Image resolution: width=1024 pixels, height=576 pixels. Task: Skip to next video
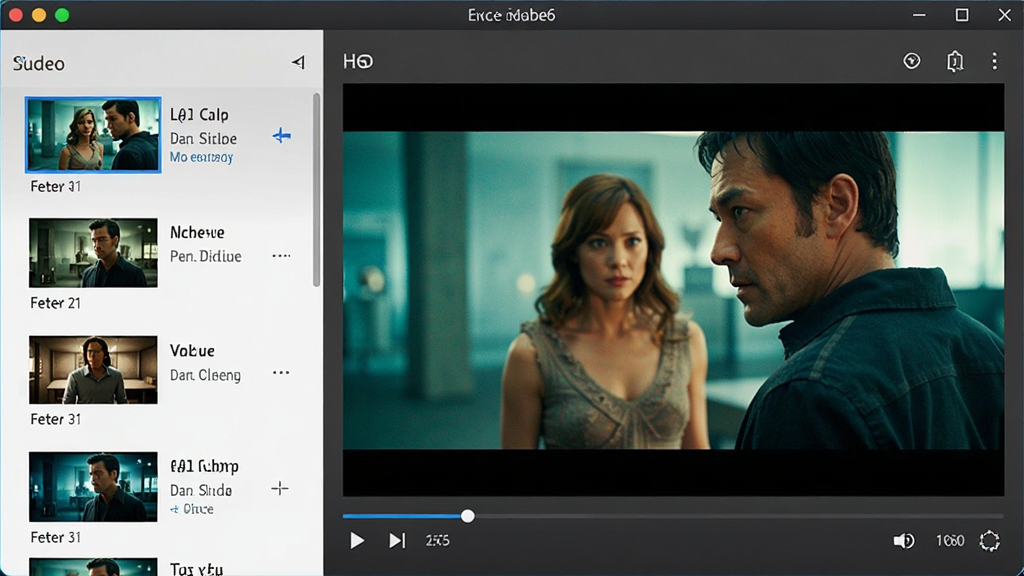click(x=397, y=541)
